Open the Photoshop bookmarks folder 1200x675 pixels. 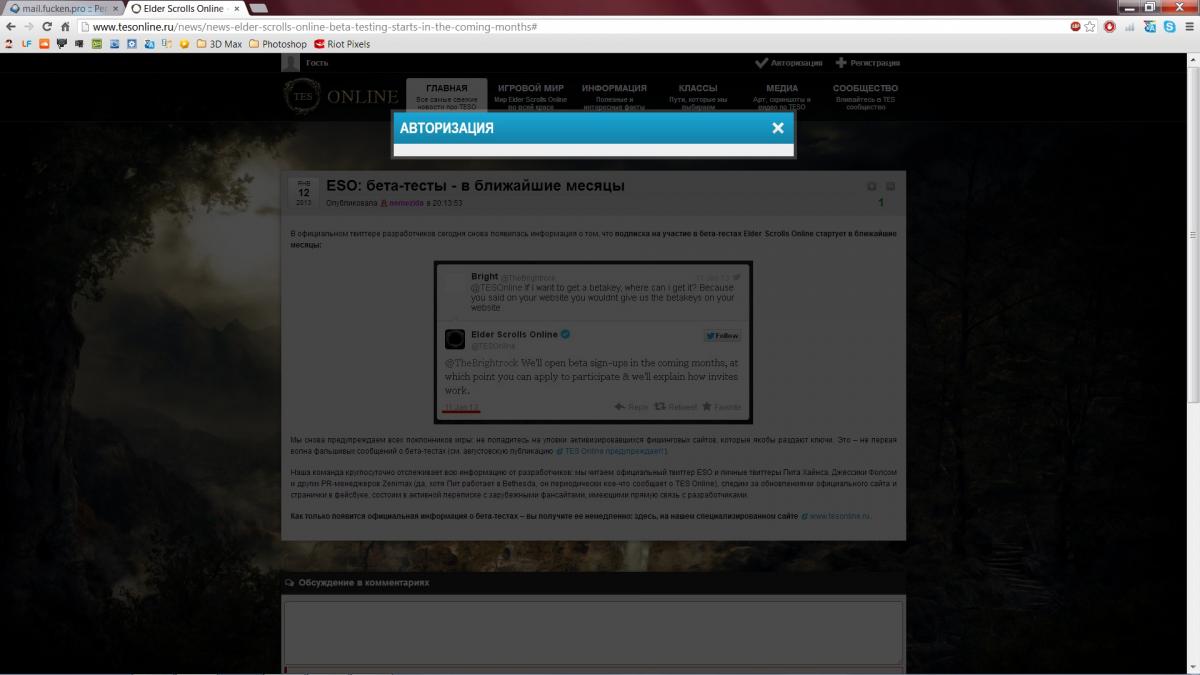click(278, 44)
